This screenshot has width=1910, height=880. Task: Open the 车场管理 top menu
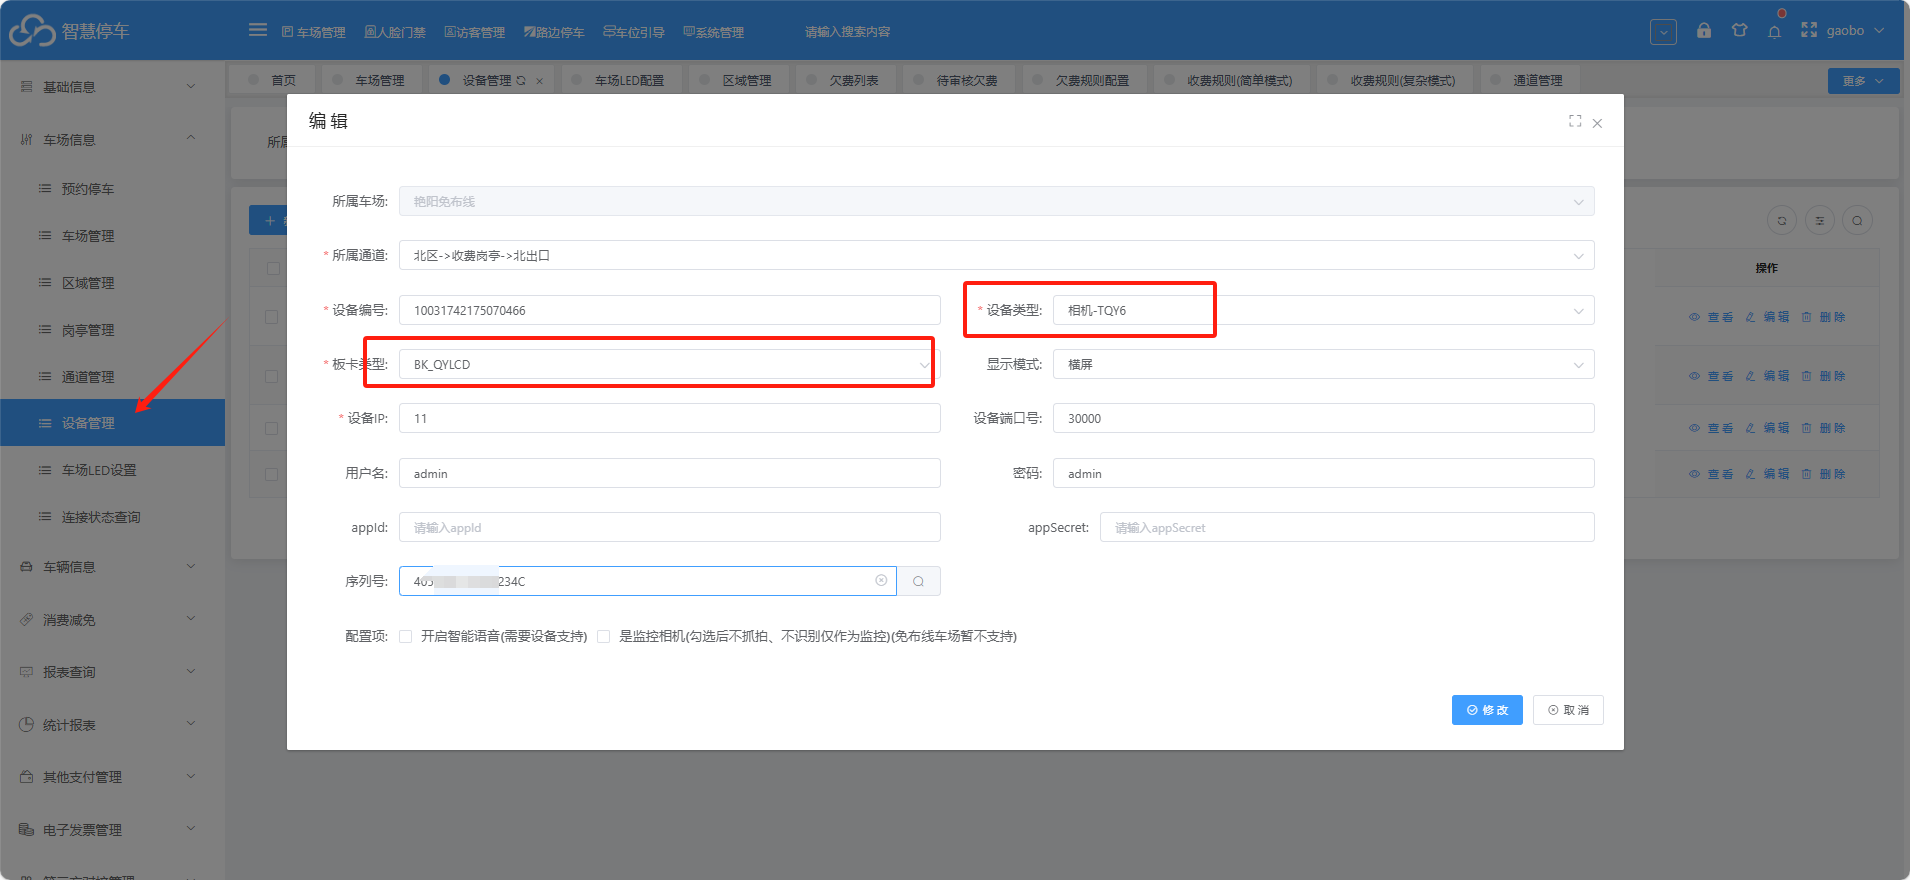pyautogui.click(x=313, y=32)
